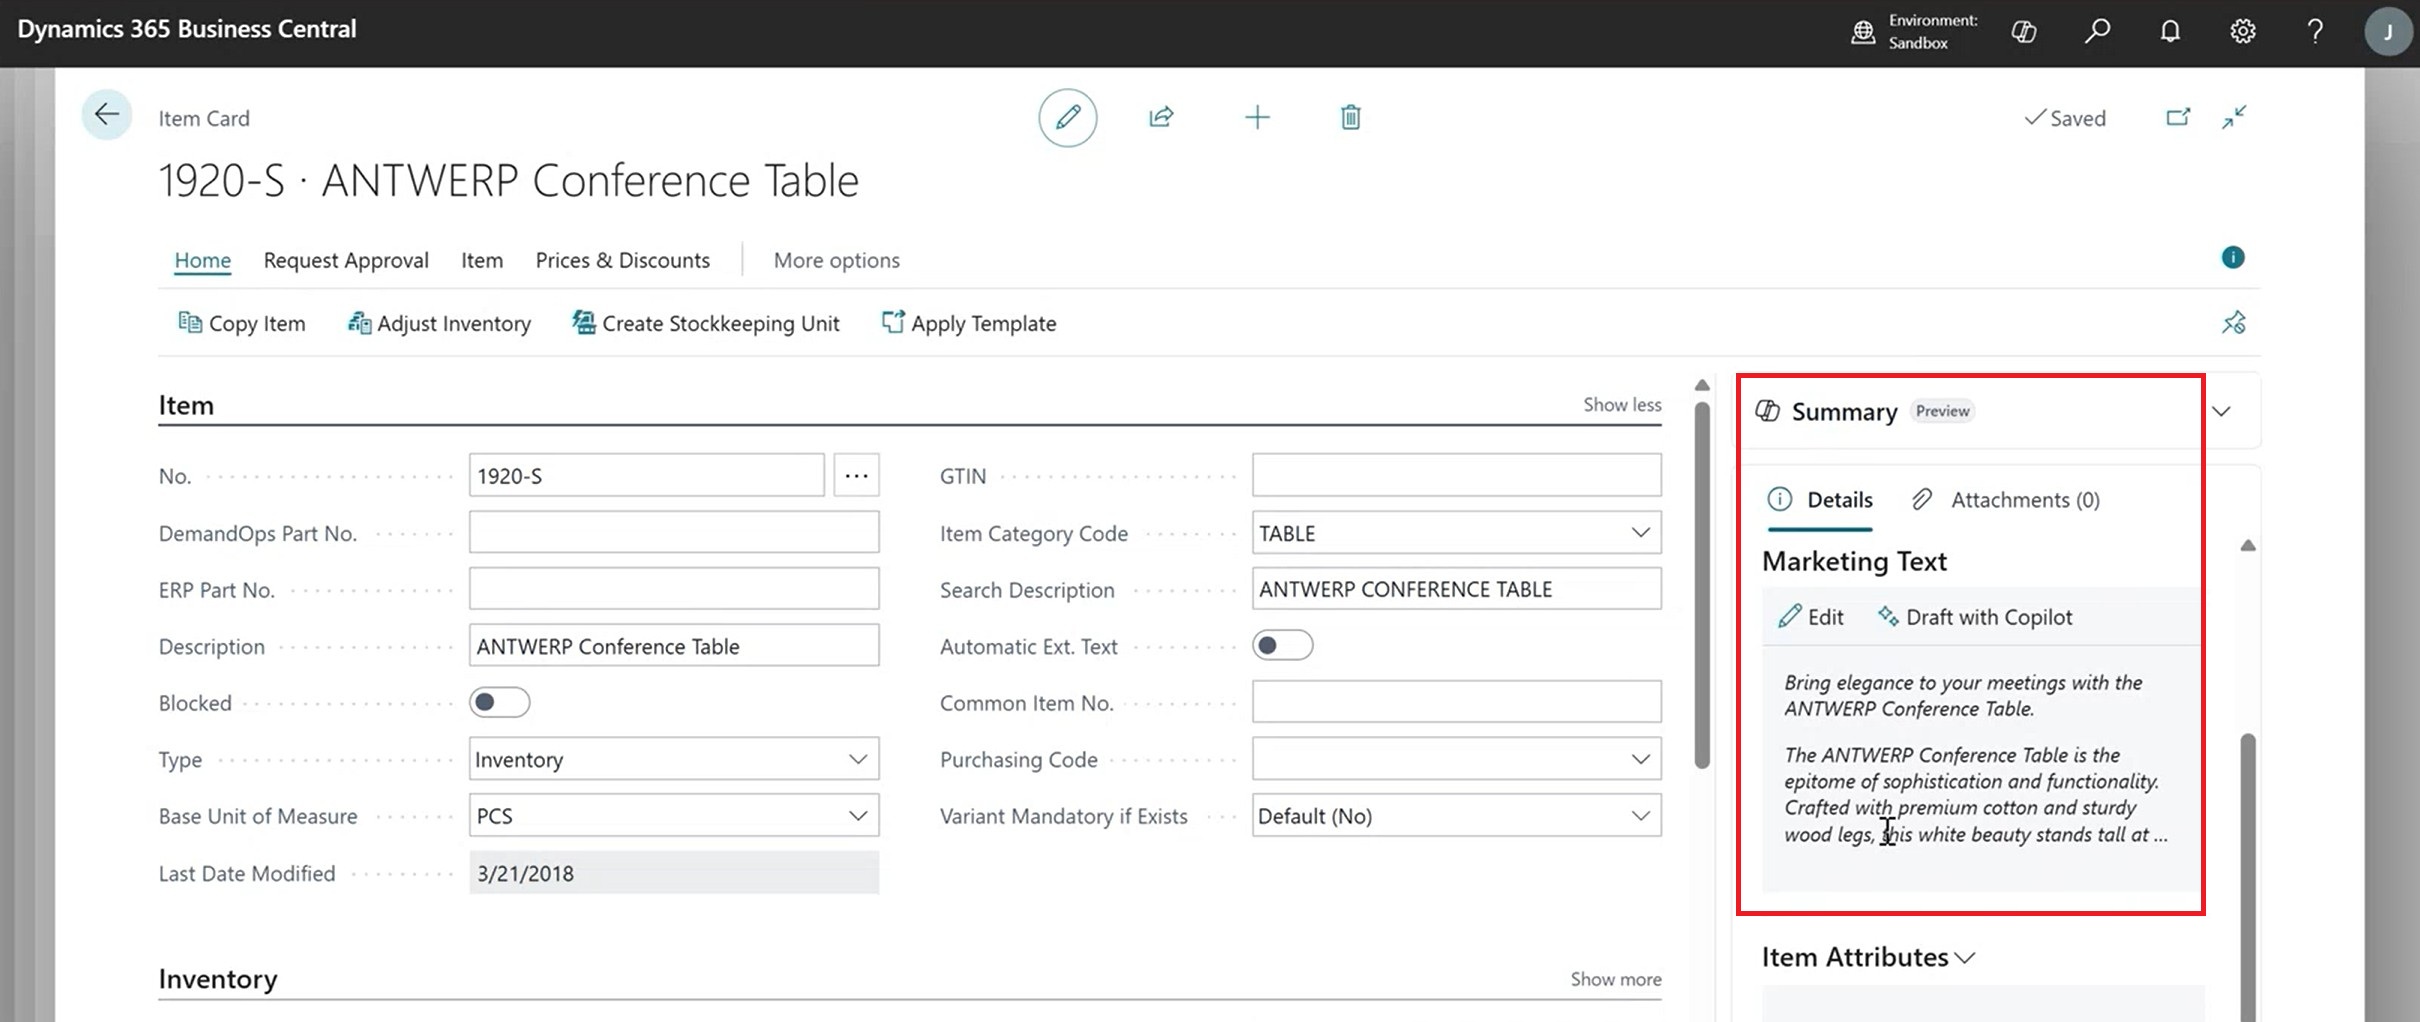Open notifications bell
This screenshot has height=1022, width=2420.
(x=2169, y=31)
